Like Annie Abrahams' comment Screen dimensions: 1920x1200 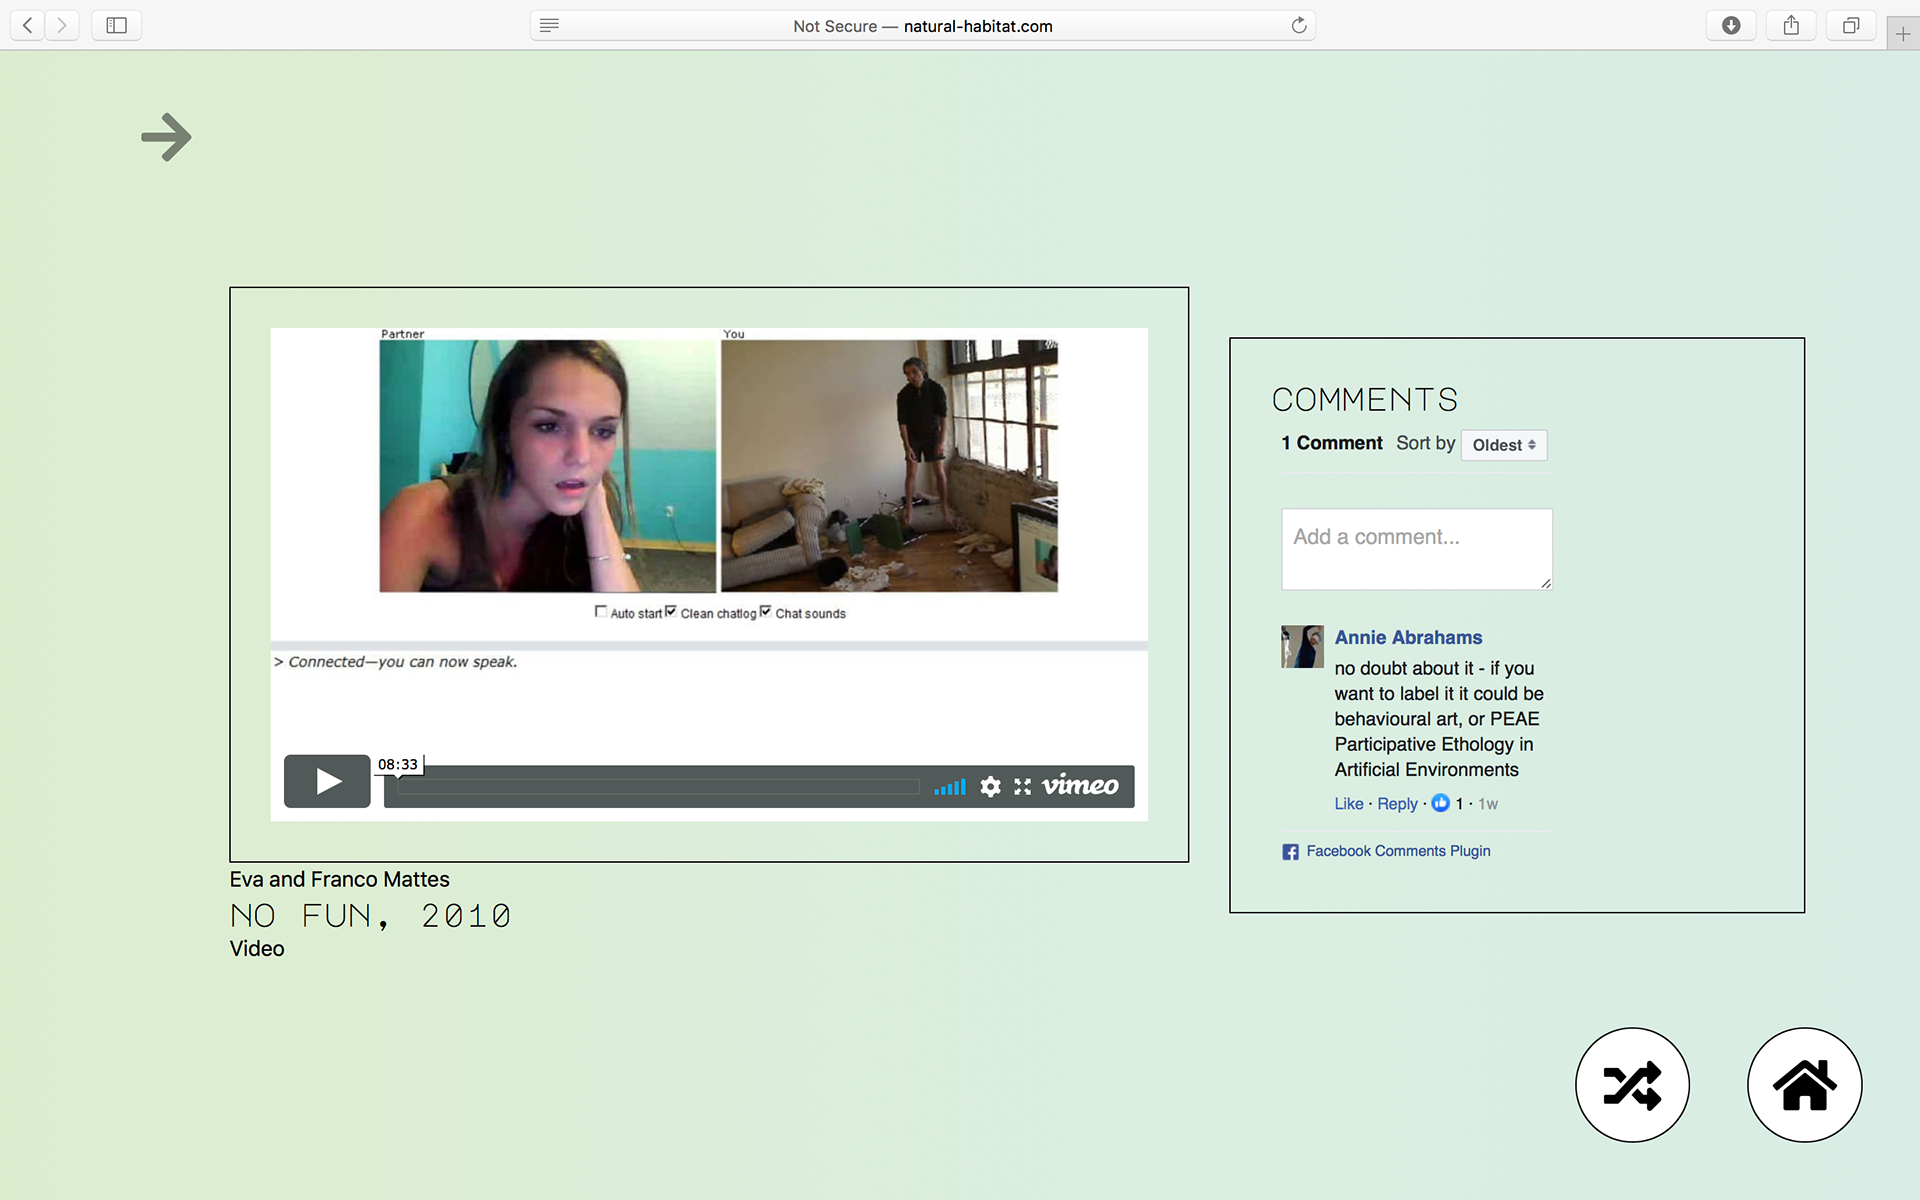click(1348, 804)
